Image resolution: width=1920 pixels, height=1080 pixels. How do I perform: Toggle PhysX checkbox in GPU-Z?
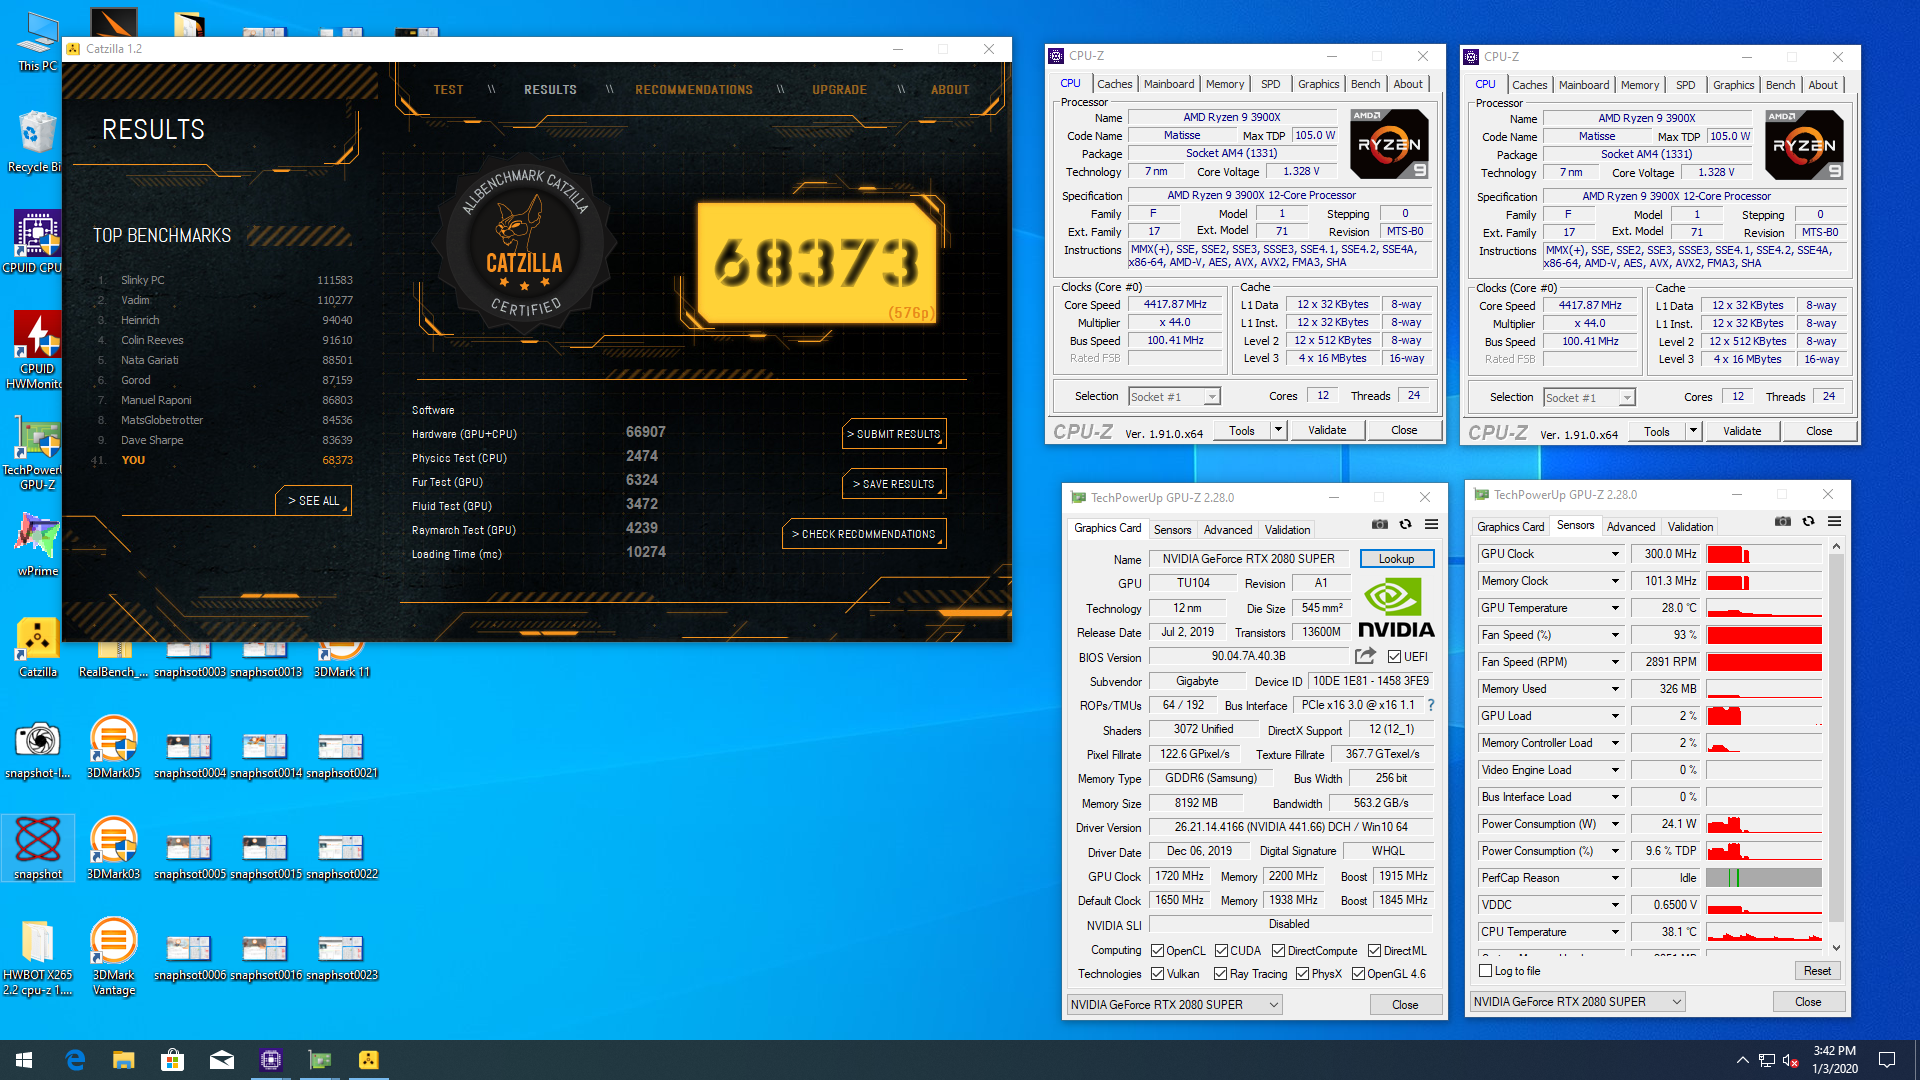(x=1302, y=974)
